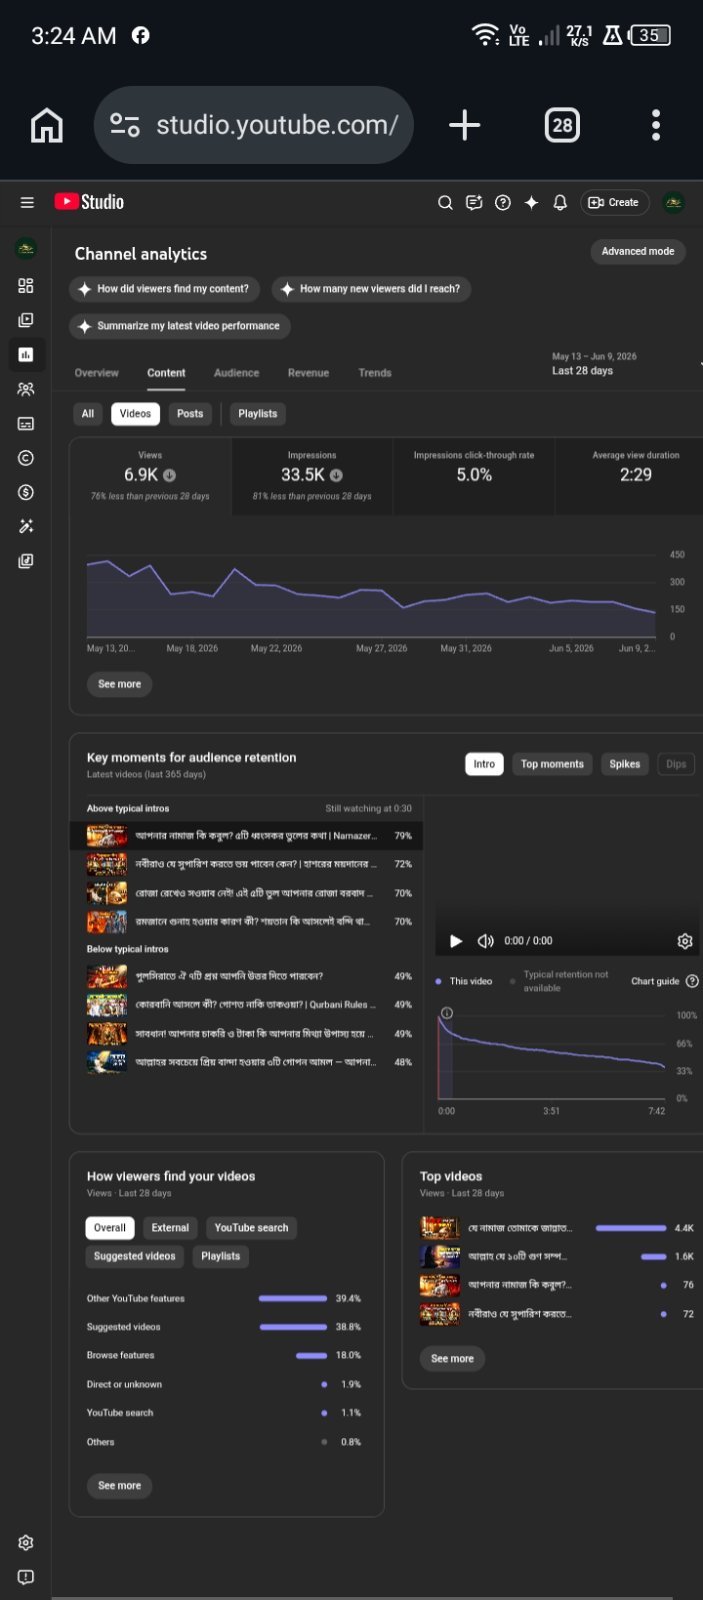
Task: Click See more in Top videos card
Action: click(x=453, y=1359)
